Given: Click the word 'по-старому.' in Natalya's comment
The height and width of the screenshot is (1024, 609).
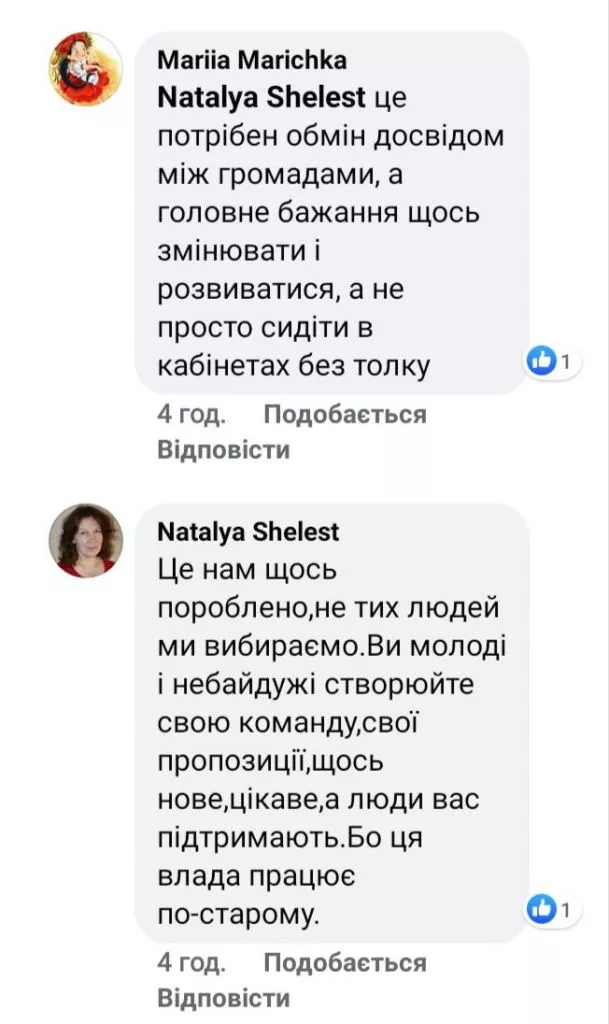Looking at the screenshot, I should [x=239, y=913].
